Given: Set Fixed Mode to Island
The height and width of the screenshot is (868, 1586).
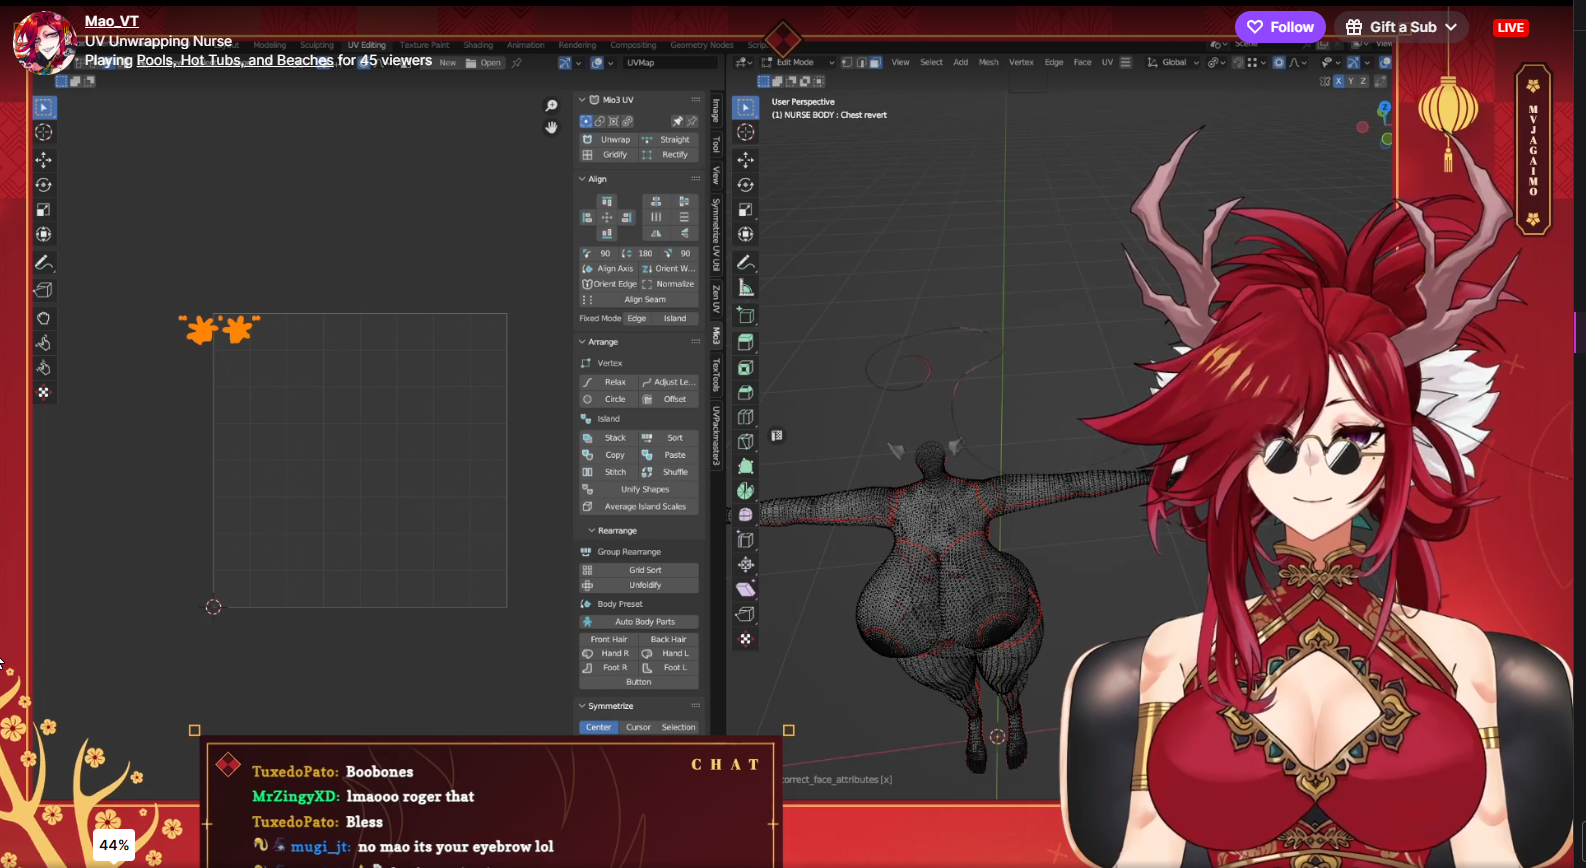Looking at the screenshot, I should [x=675, y=319].
